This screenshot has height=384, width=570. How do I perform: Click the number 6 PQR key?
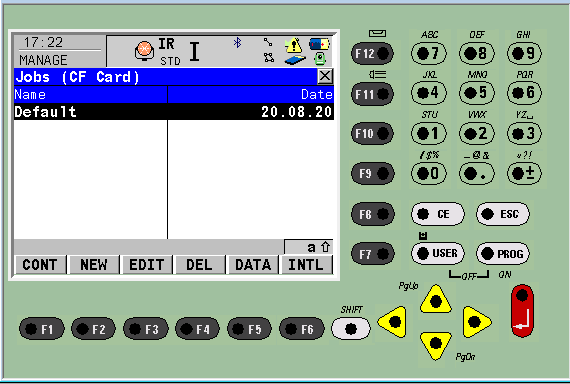point(524,93)
